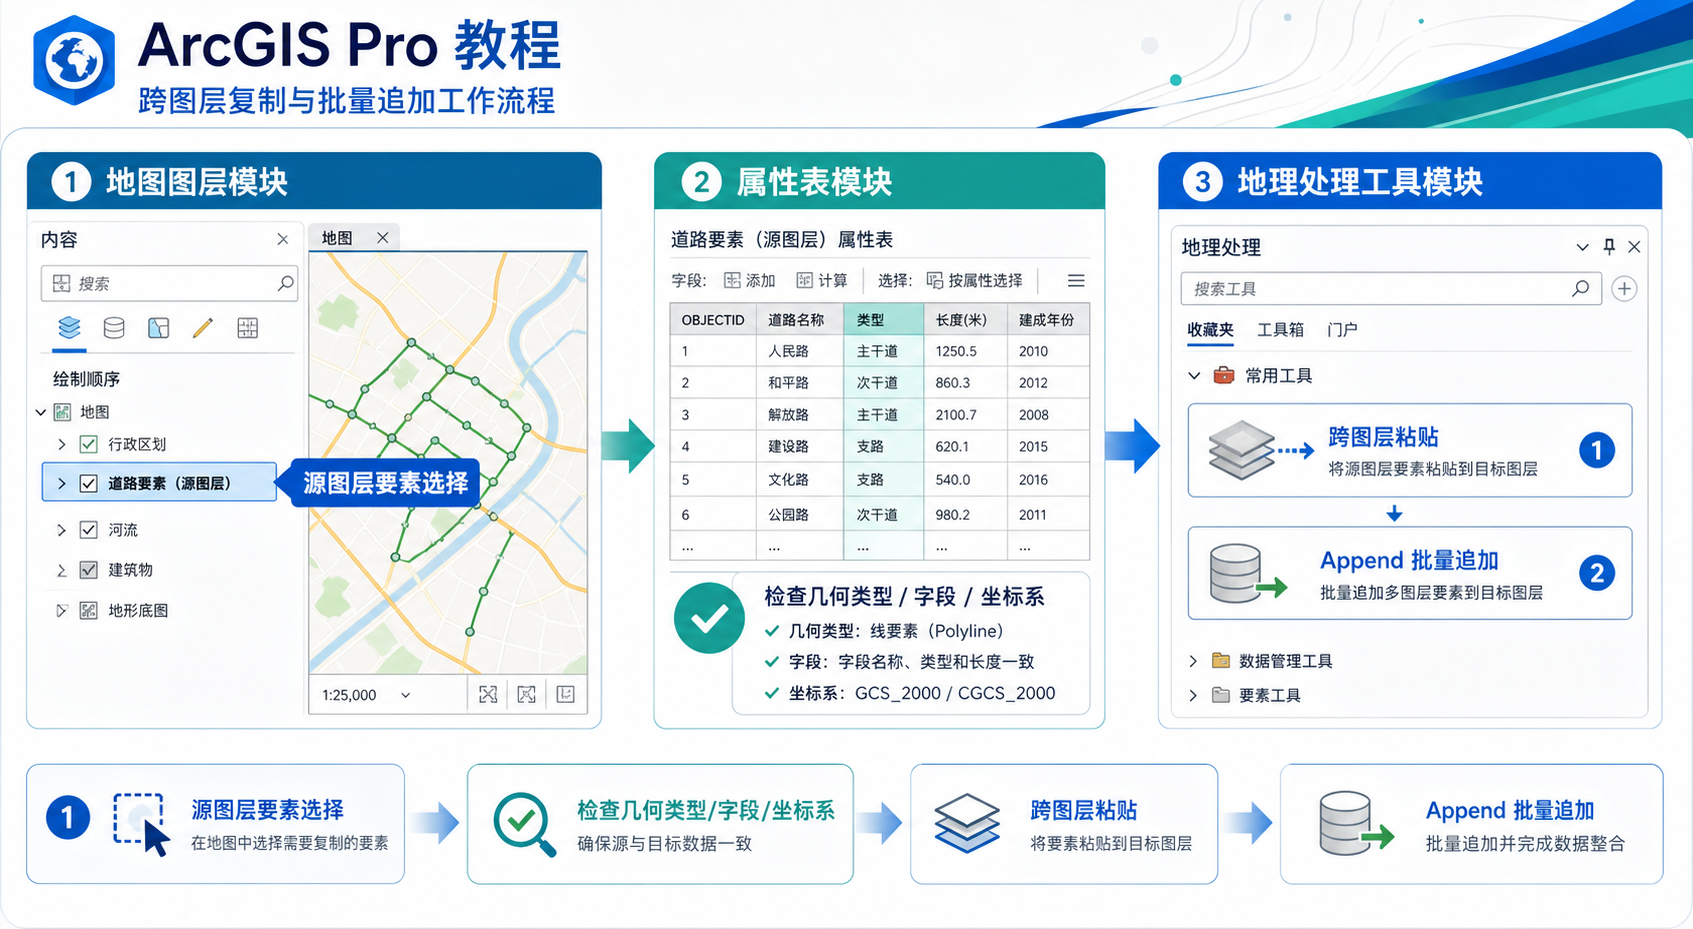Expand the 建筑物 layer node
The height and width of the screenshot is (929, 1693).
click(x=62, y=570)
